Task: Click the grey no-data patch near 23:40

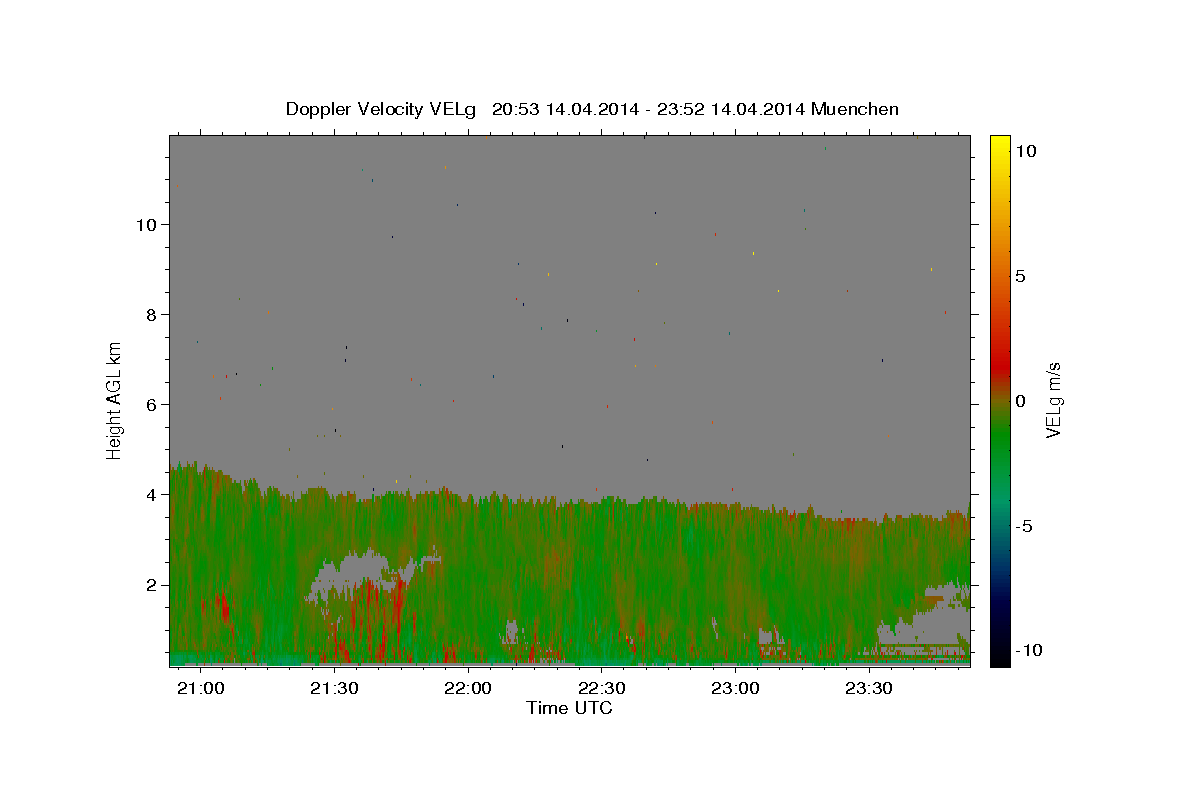Action: (925, 615)
